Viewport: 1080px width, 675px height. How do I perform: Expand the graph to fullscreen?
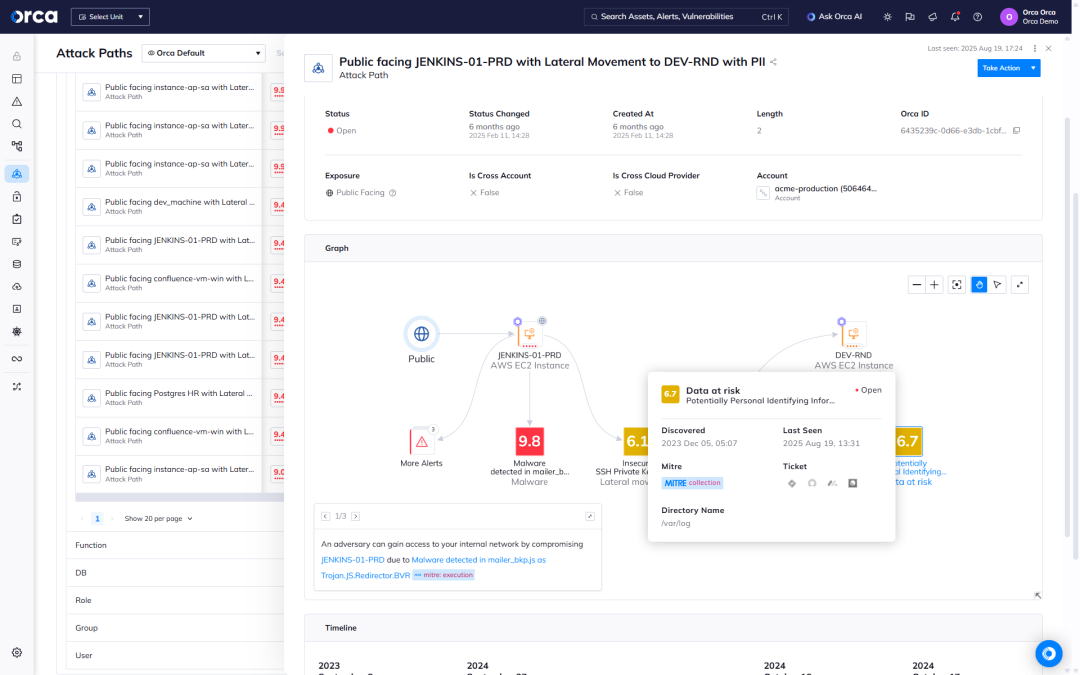(x=1020, y=284)
